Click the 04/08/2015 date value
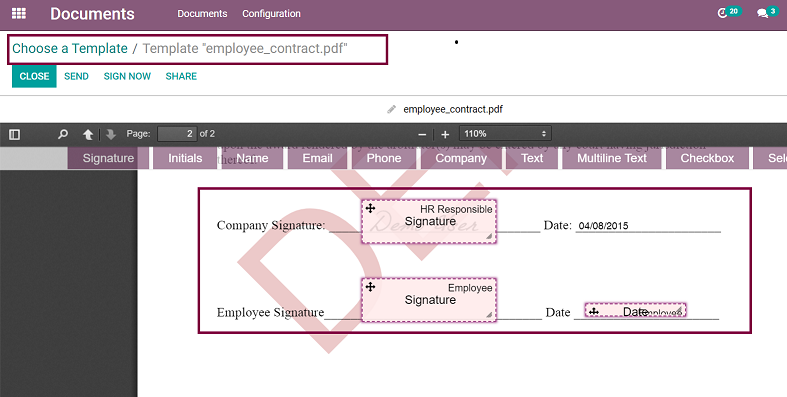Screen dimensions: 787x397 coord(603,226)
